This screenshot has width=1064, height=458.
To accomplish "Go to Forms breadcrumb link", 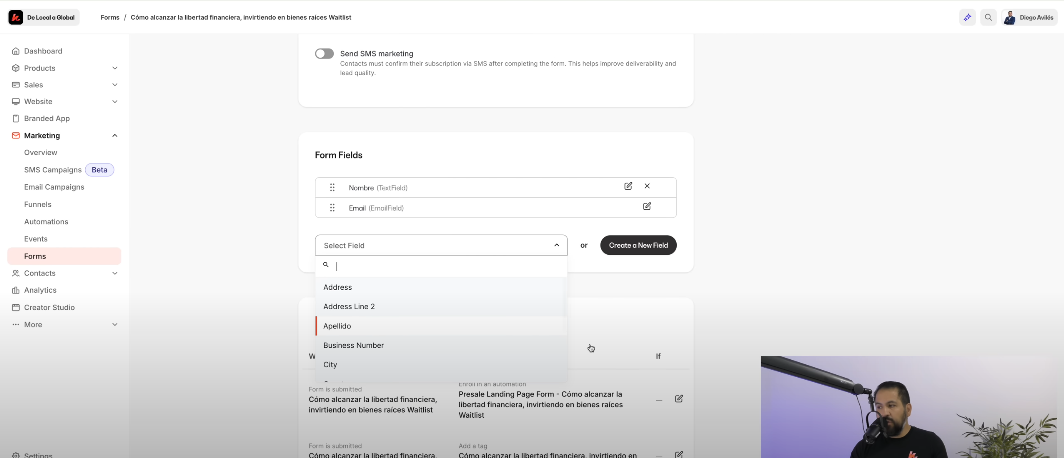I will click(x=110, y=17).
